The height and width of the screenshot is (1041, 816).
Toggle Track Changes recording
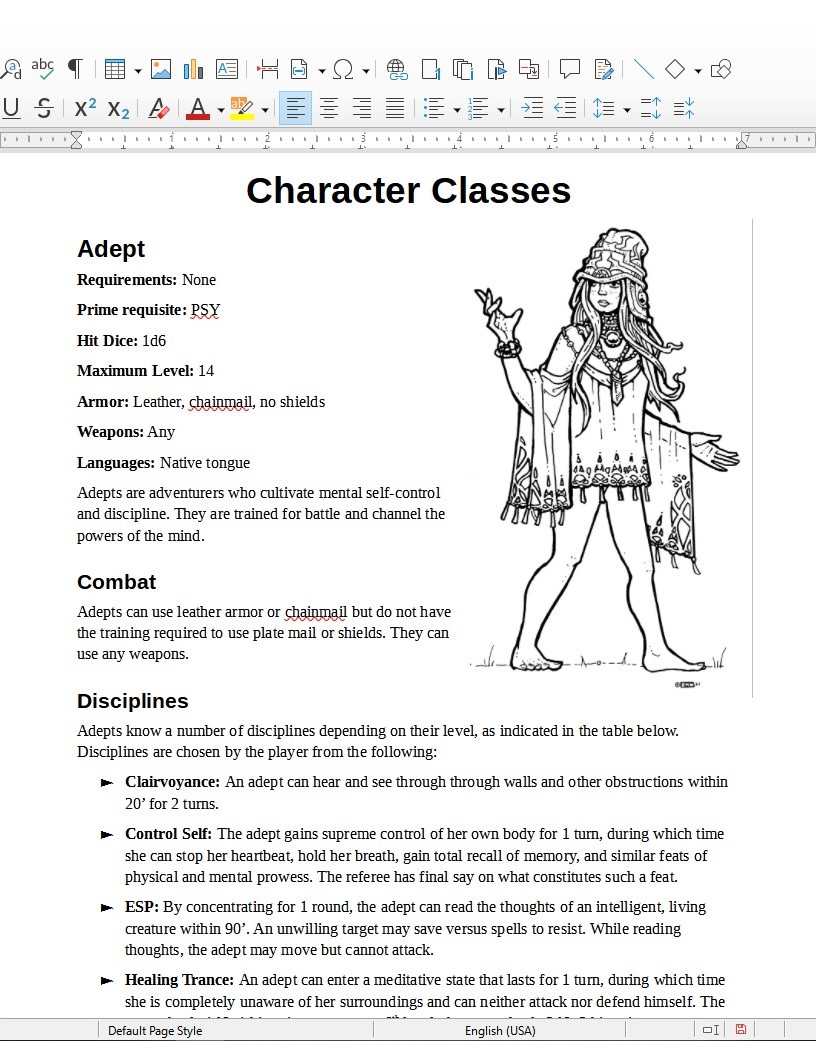point(604,69)
